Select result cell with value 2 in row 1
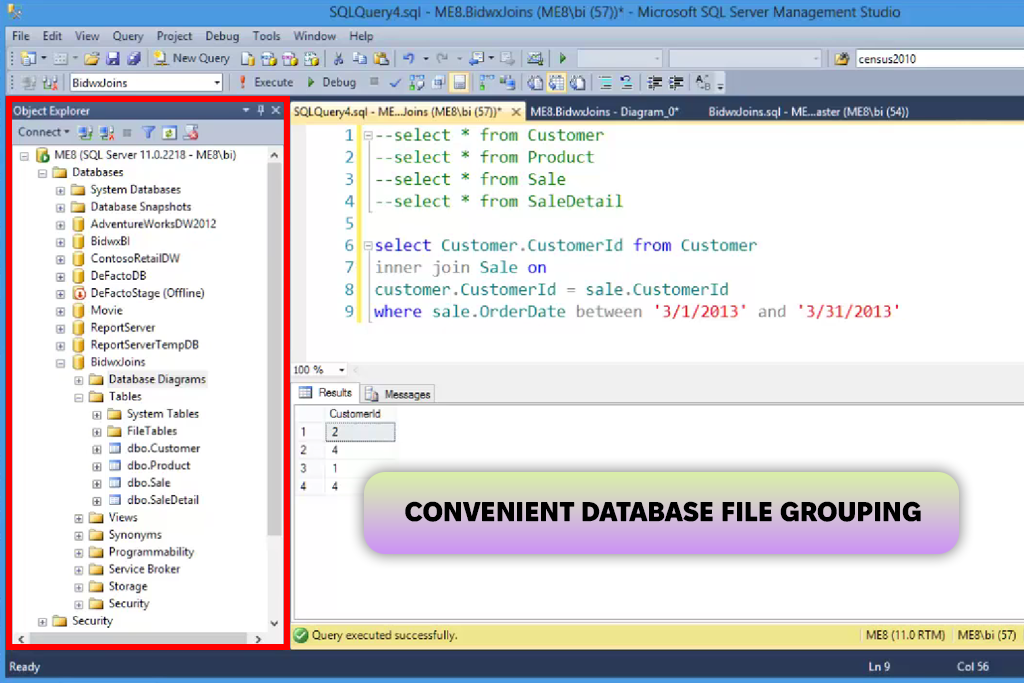Image resolution: width=1024 pixels, height=683 pixels. (x=360, y=432)
